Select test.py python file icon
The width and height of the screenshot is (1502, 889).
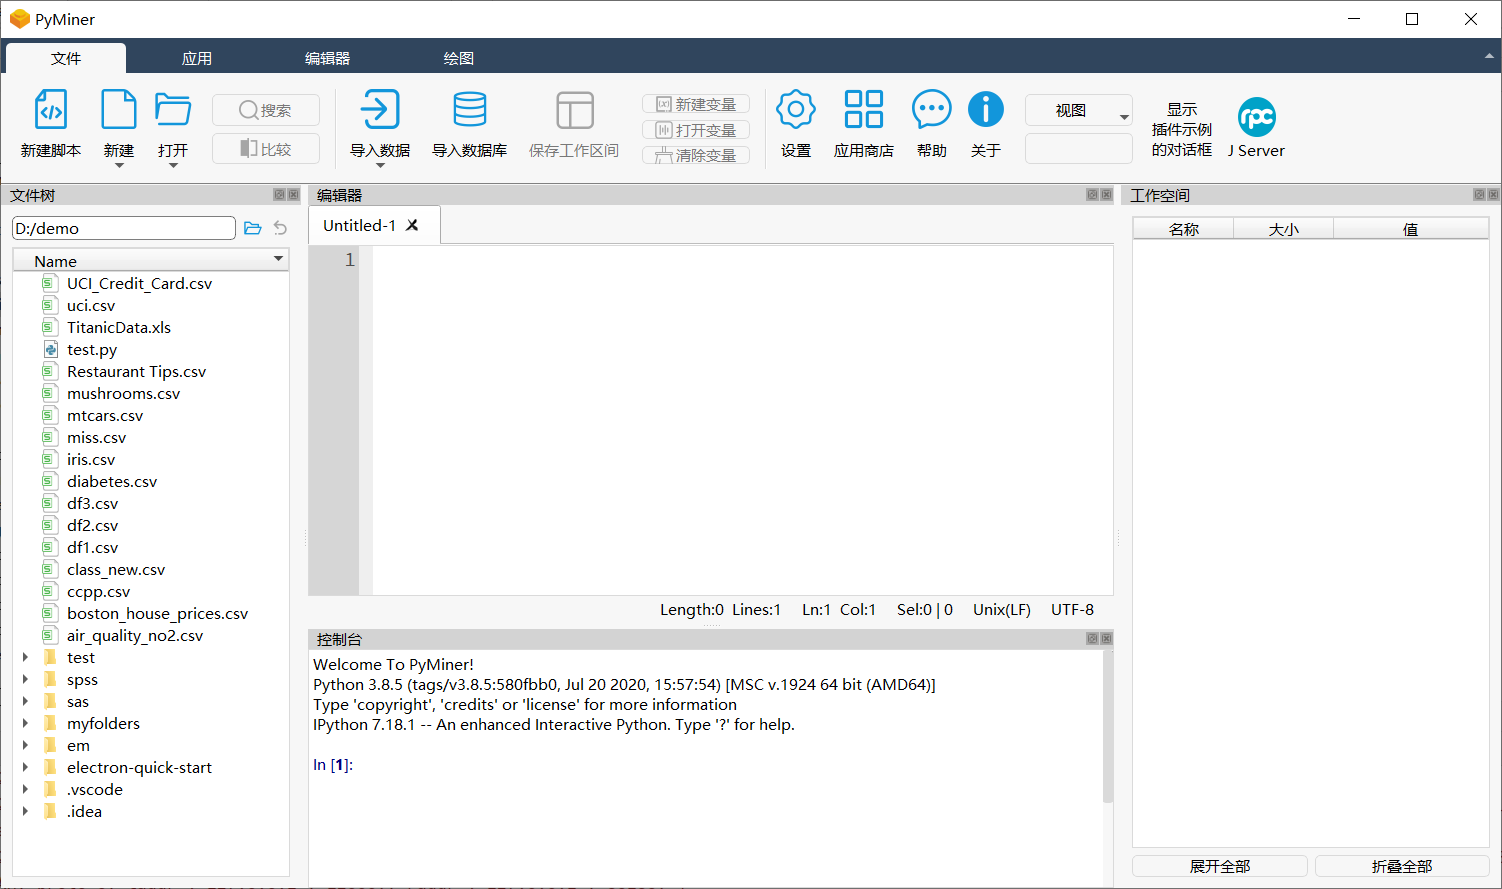click(x=50, y=349)
